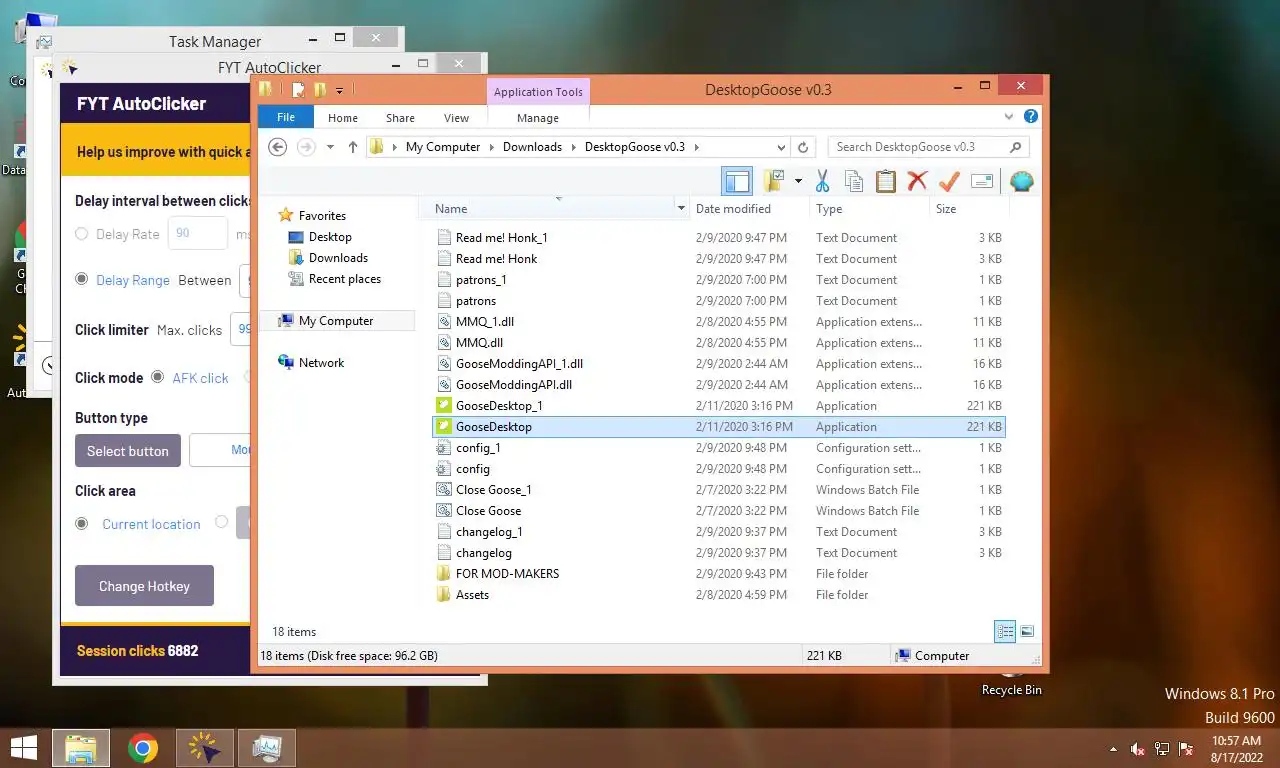Click the Copy icon in Explorer toolbar
Image resolution: width=1280 pixels, height=768 pixels.
point(853,181)
